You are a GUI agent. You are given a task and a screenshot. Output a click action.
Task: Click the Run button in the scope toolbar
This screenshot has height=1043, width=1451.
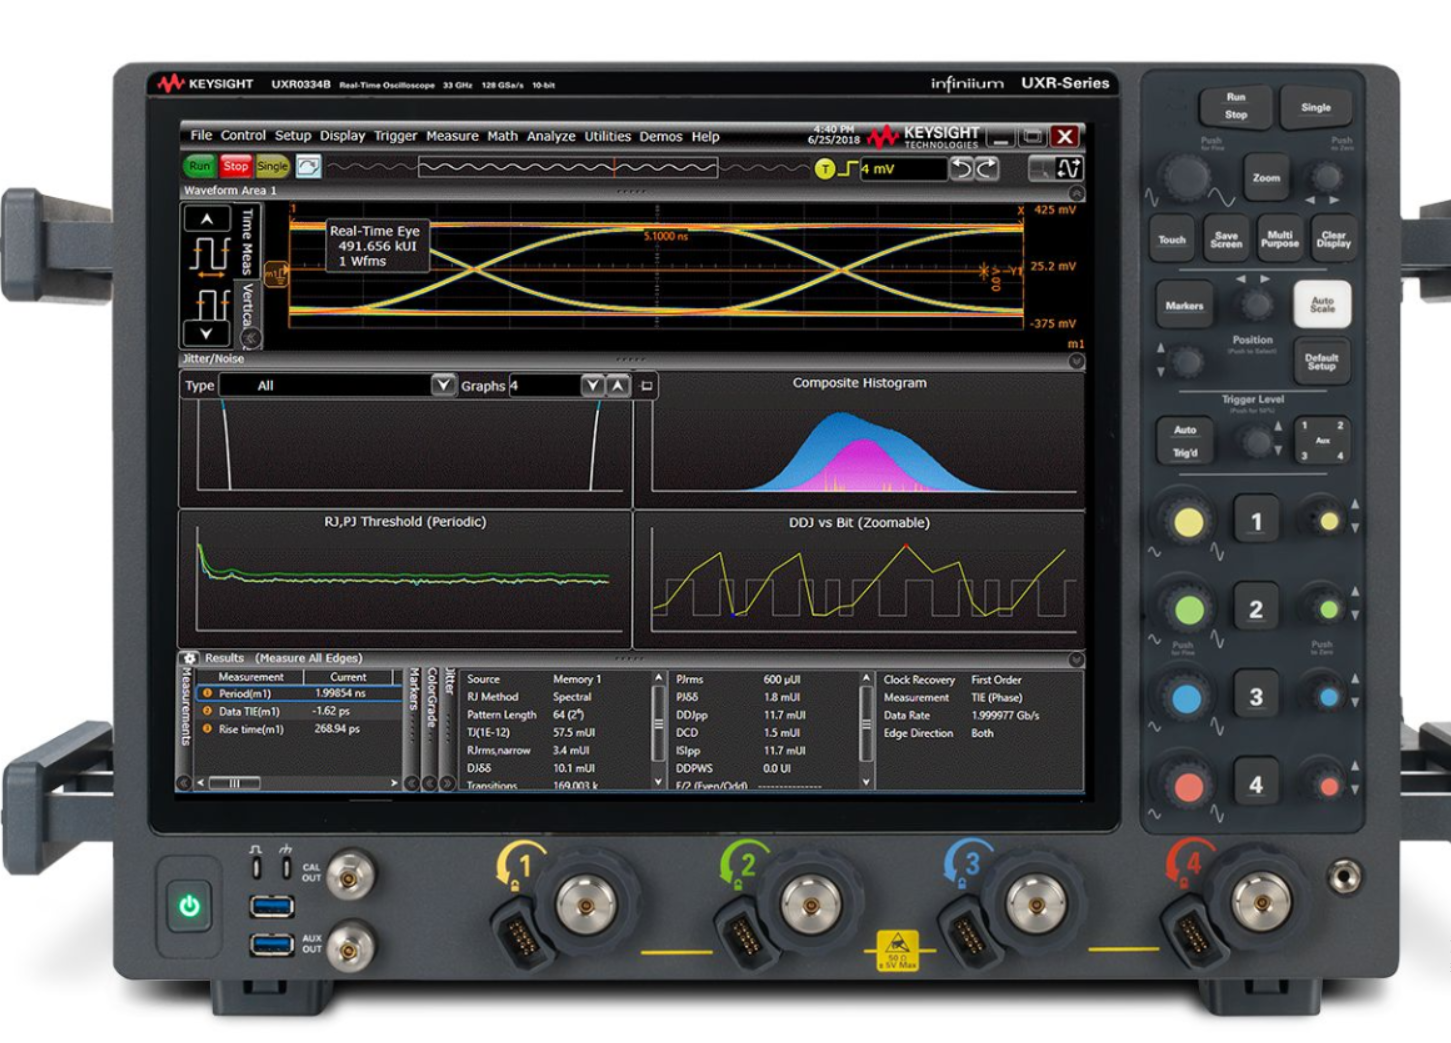pos(199,167)
